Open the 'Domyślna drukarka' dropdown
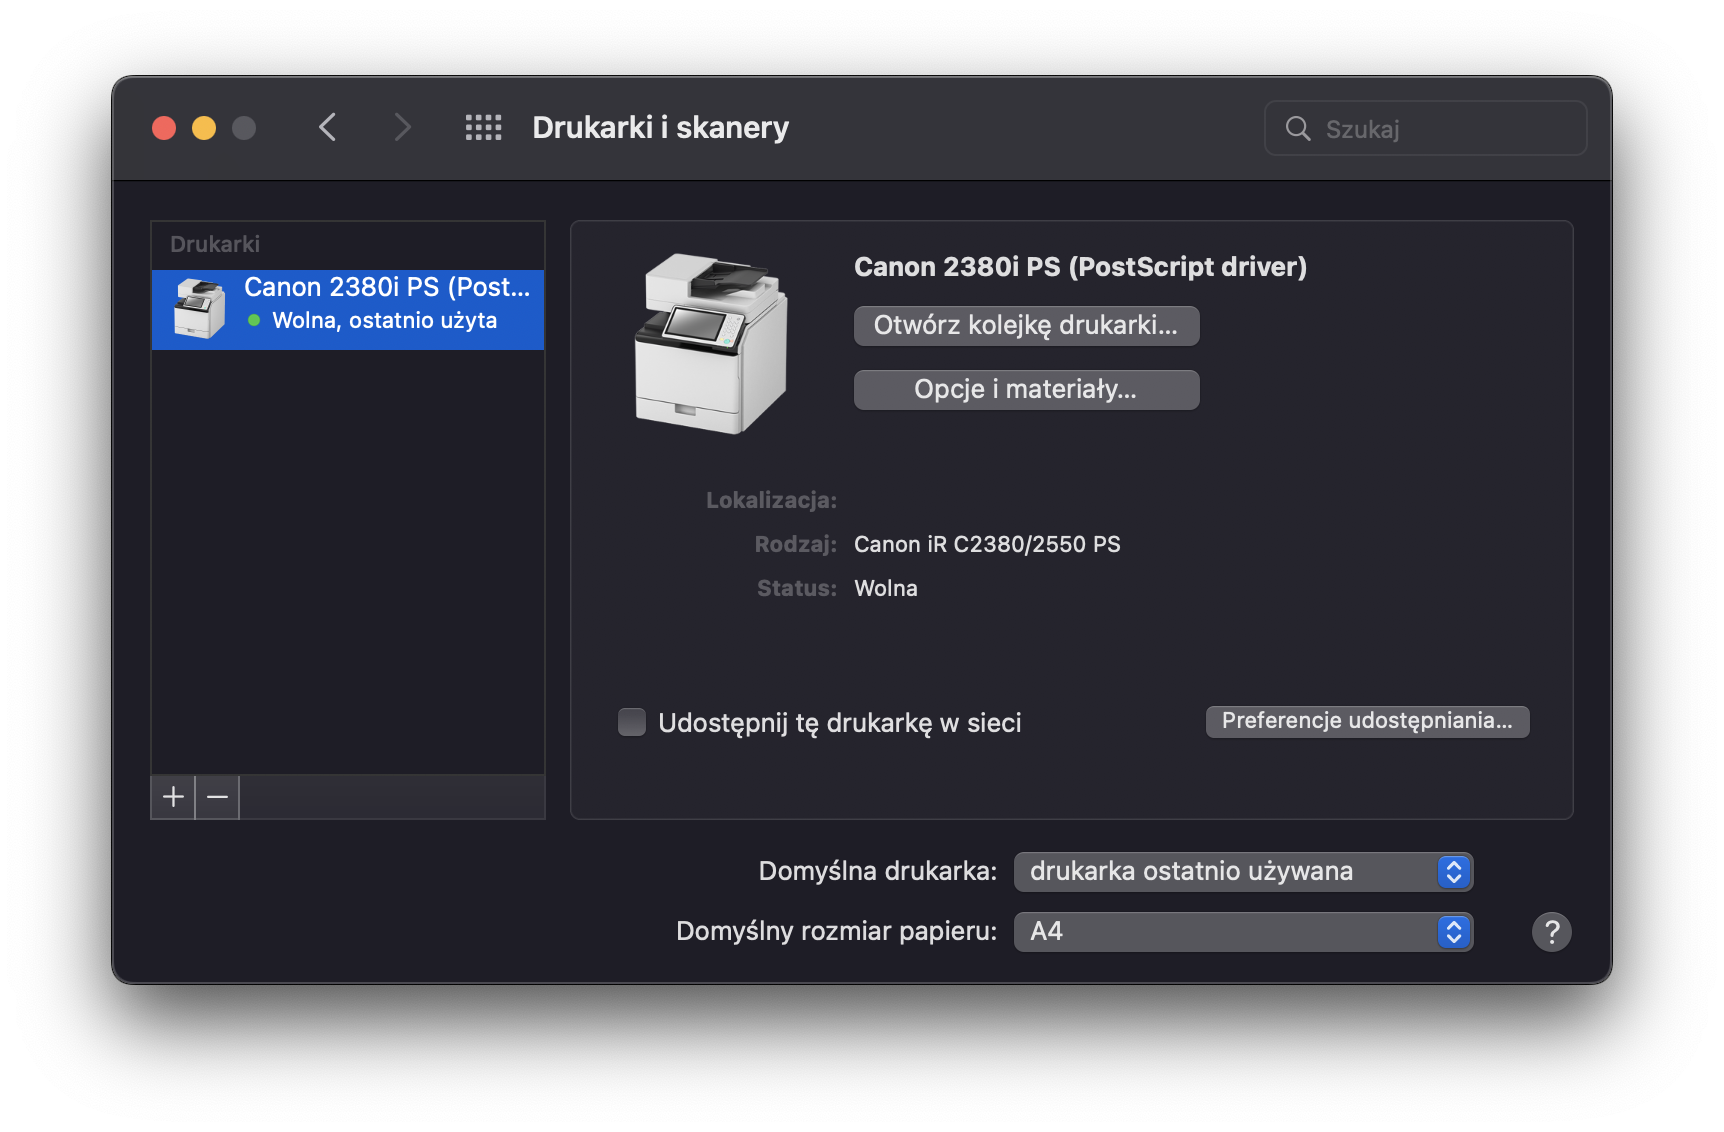 tap(1242, 872)
